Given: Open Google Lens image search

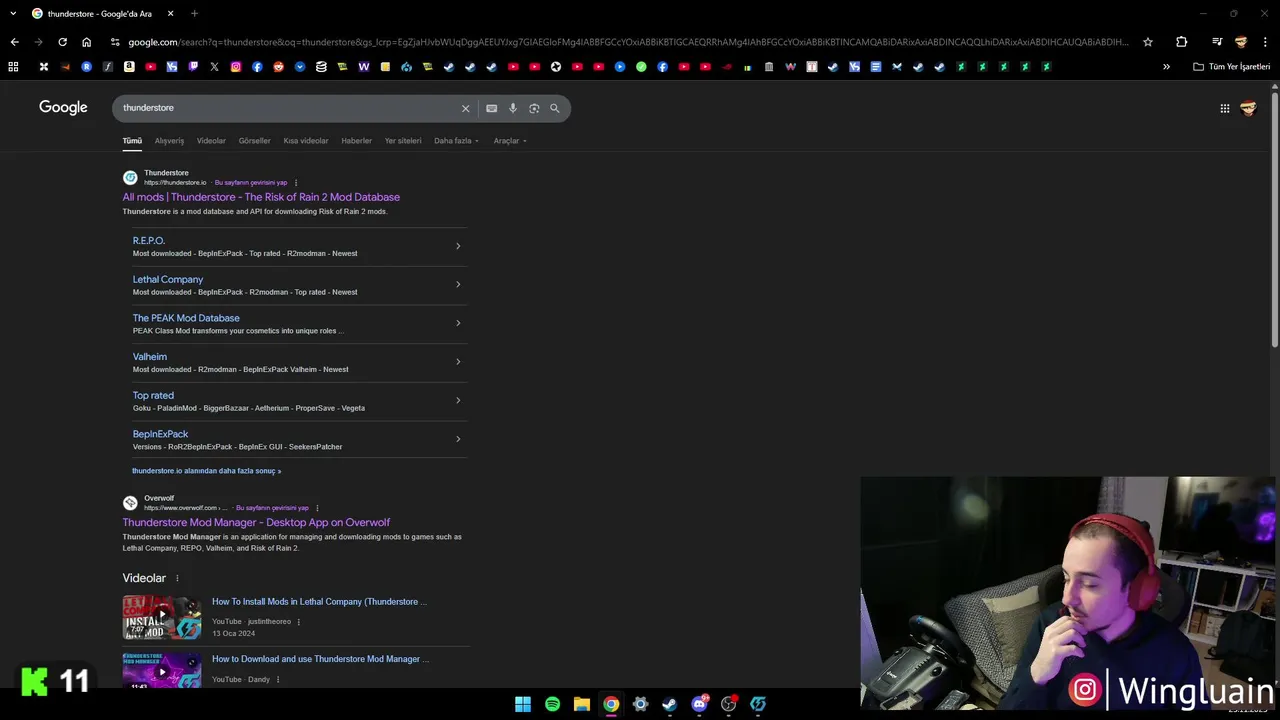Looking at the screenshot, I should pos(534,108).
